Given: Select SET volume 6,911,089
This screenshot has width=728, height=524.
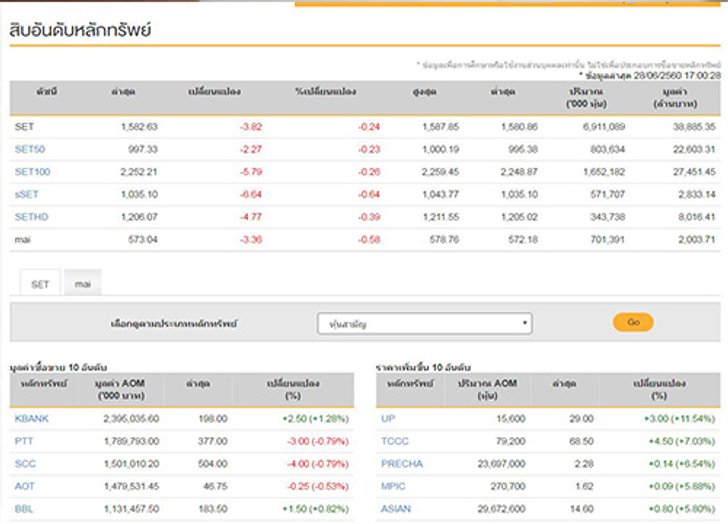Looking at the screenshot, I should pyautogui.click(x=604, y=127).
